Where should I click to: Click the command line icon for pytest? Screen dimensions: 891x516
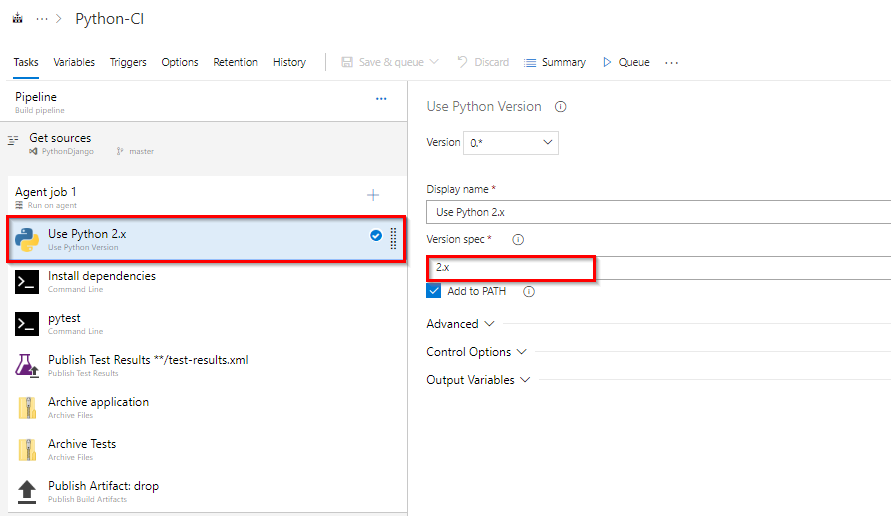pyautogui.click(x=27, y=324)
